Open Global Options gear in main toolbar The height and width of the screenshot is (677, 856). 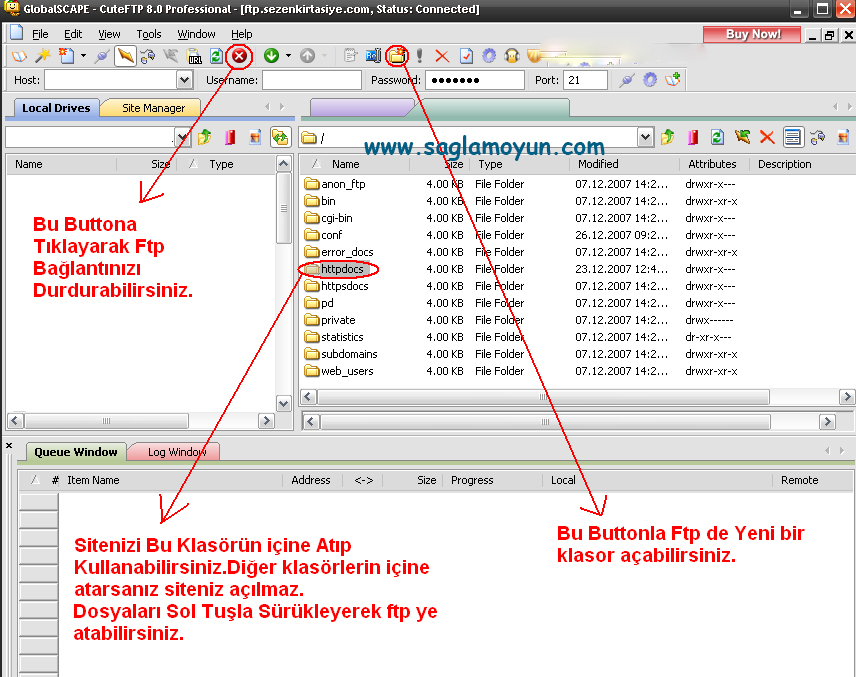tap(489, 56)
